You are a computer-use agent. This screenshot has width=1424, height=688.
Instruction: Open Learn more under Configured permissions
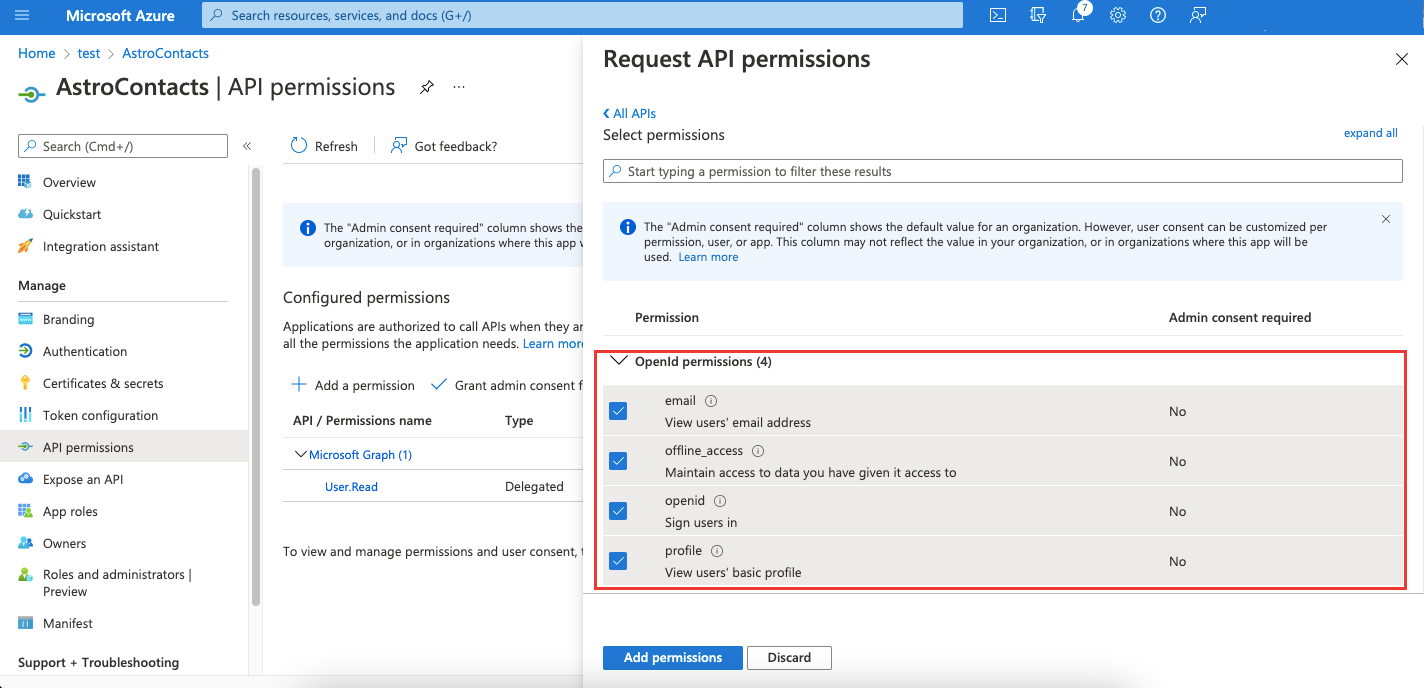[553, 343]
